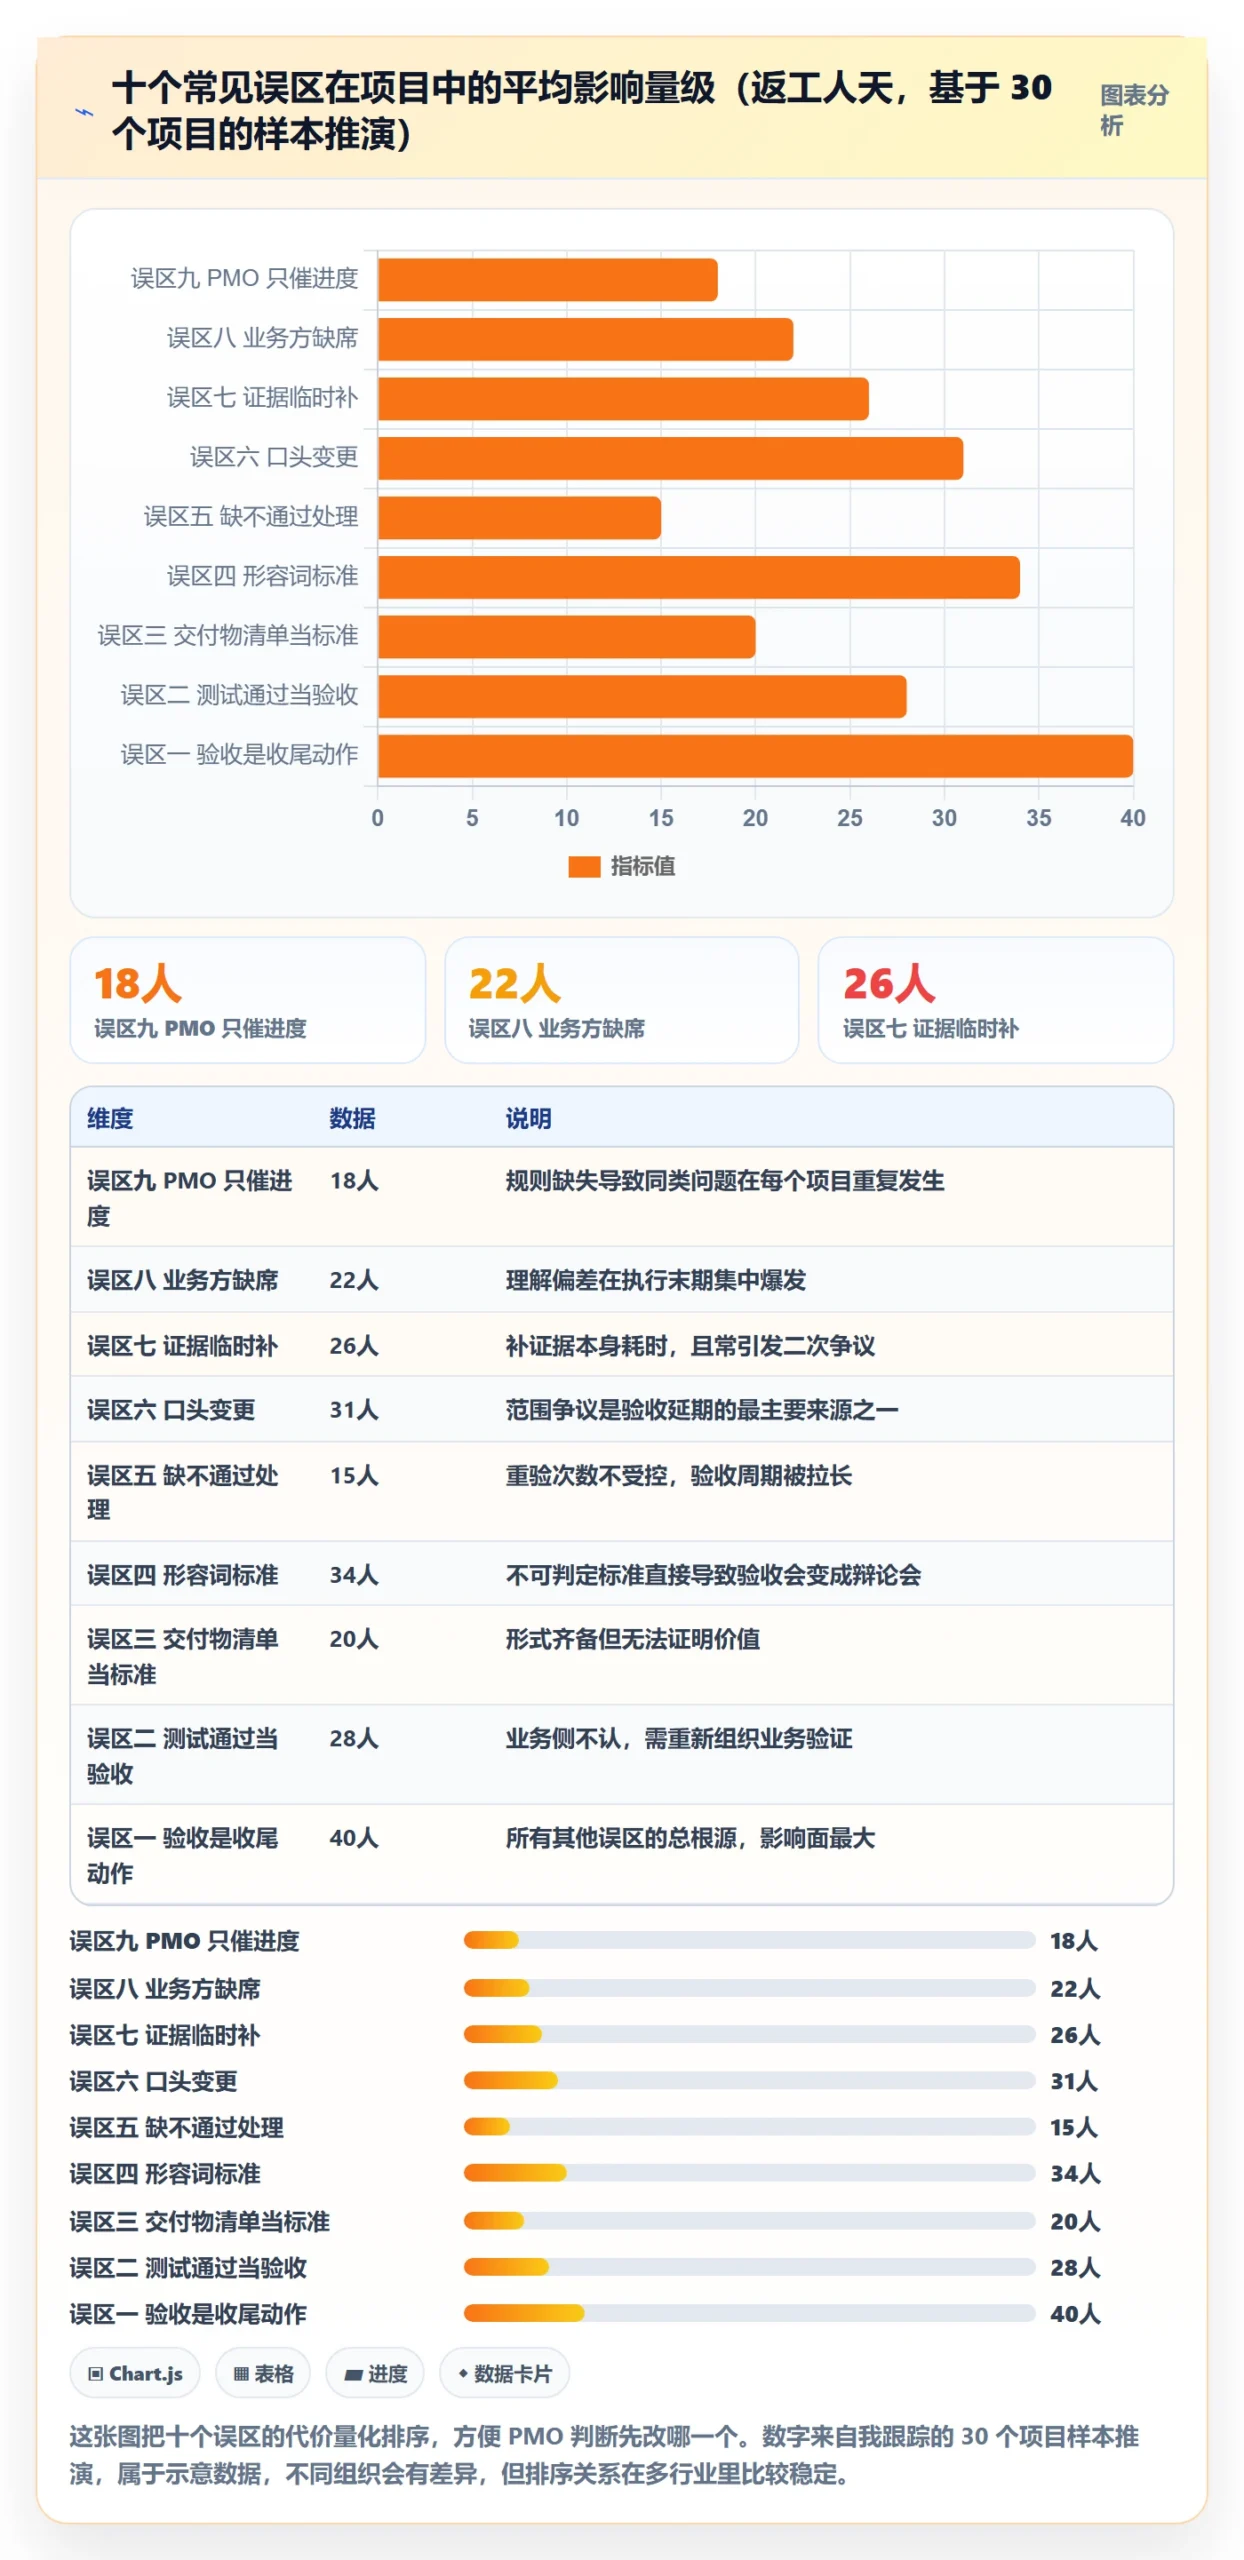Click the 误区三 交付物清单当标准 chart bar

coord(566,636)
